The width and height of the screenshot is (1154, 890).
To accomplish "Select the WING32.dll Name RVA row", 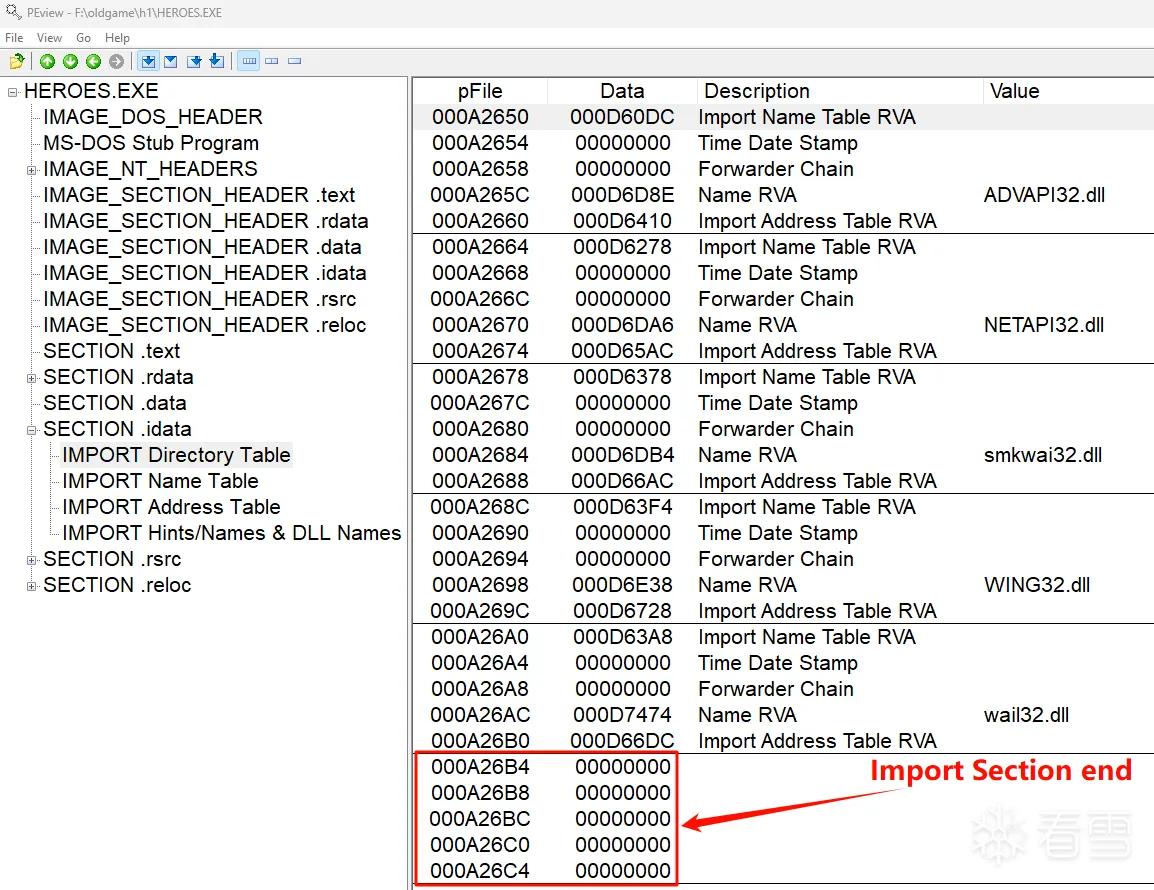I will click(x=783, y=584).
